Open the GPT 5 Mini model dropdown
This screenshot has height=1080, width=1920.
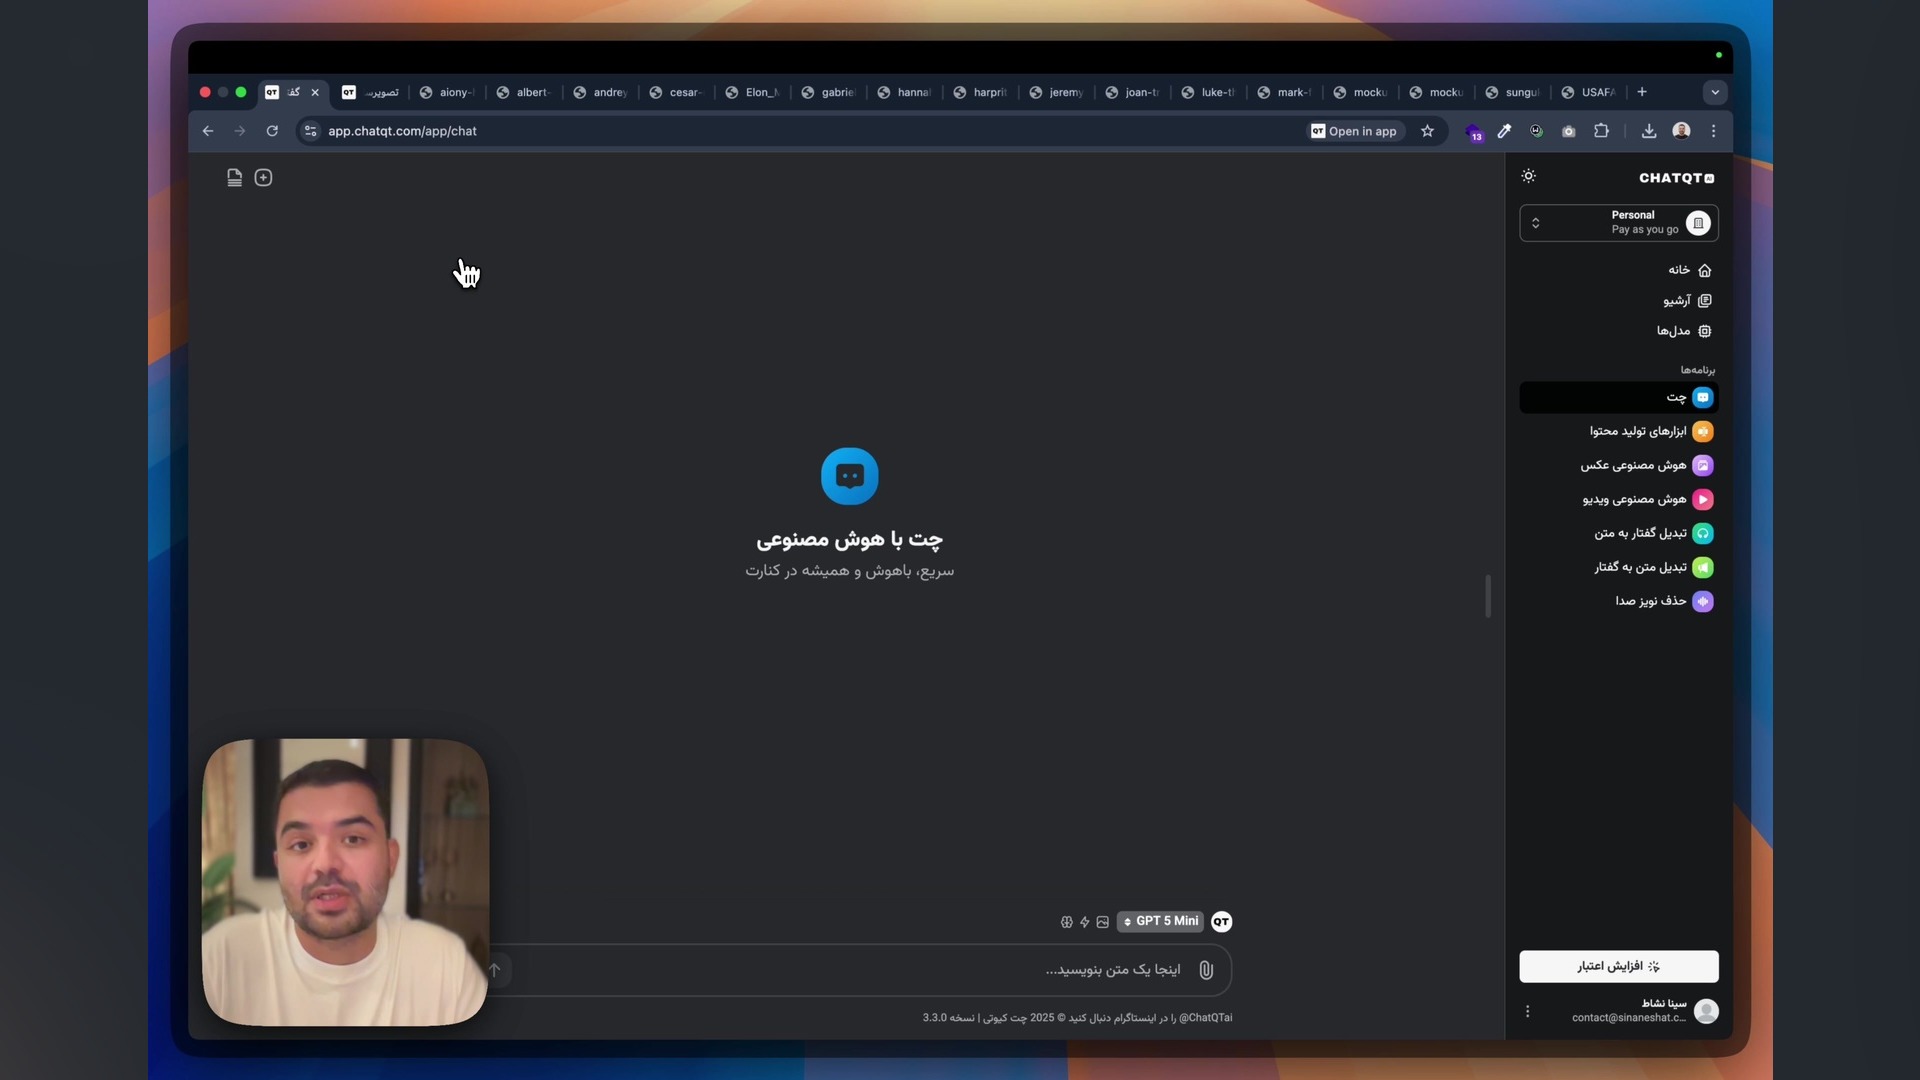pyautogui.click(x=1160, y=922)
